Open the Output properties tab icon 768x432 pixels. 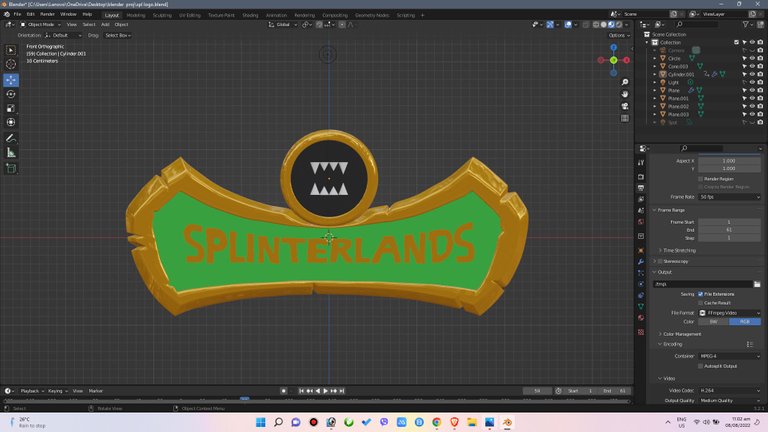(641, 188)
